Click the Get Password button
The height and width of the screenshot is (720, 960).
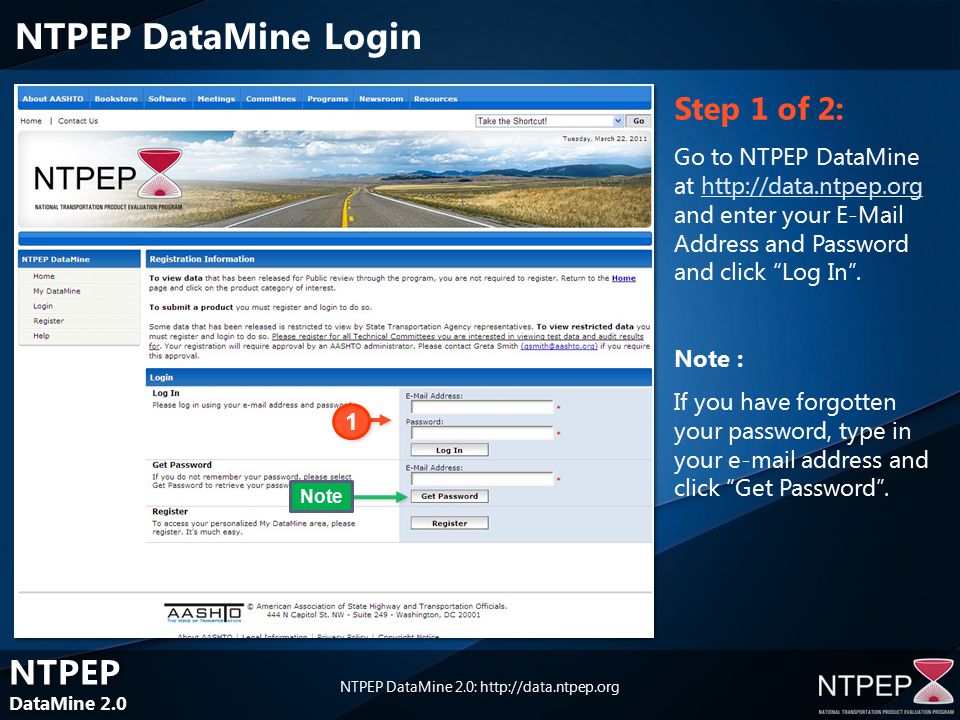point(449,496)
